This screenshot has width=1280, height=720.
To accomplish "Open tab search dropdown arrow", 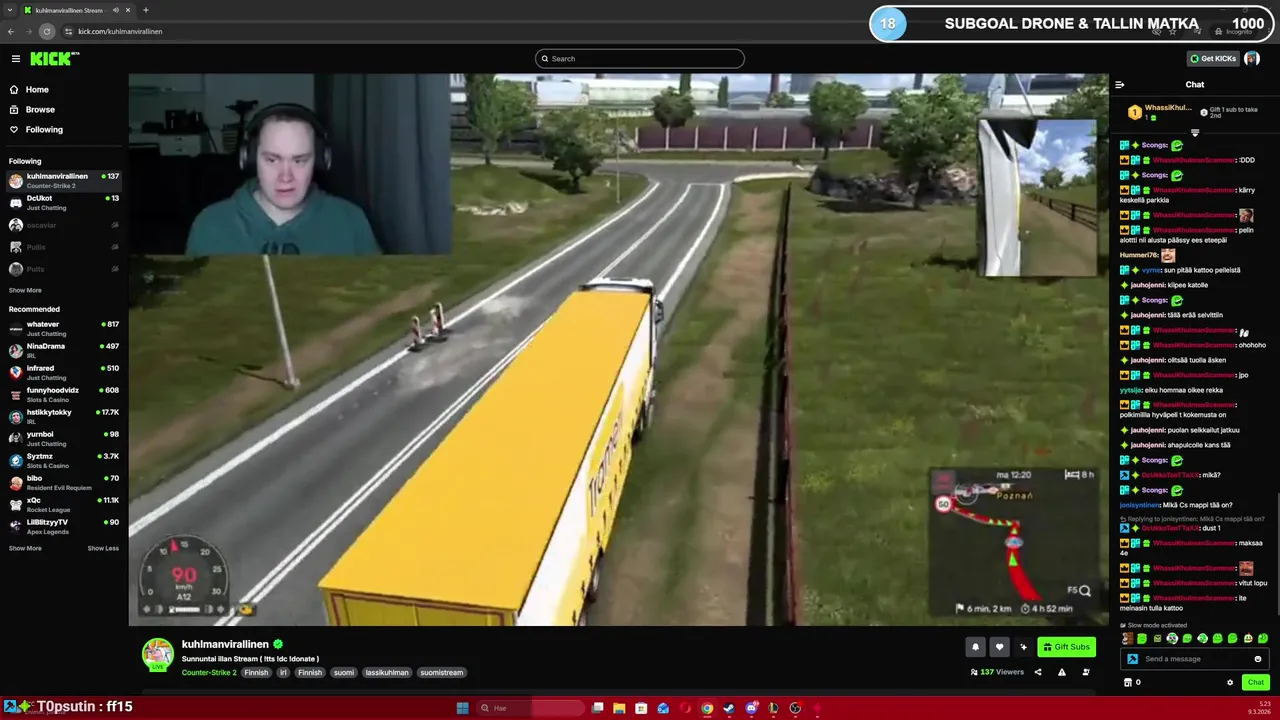I will 9,10.
